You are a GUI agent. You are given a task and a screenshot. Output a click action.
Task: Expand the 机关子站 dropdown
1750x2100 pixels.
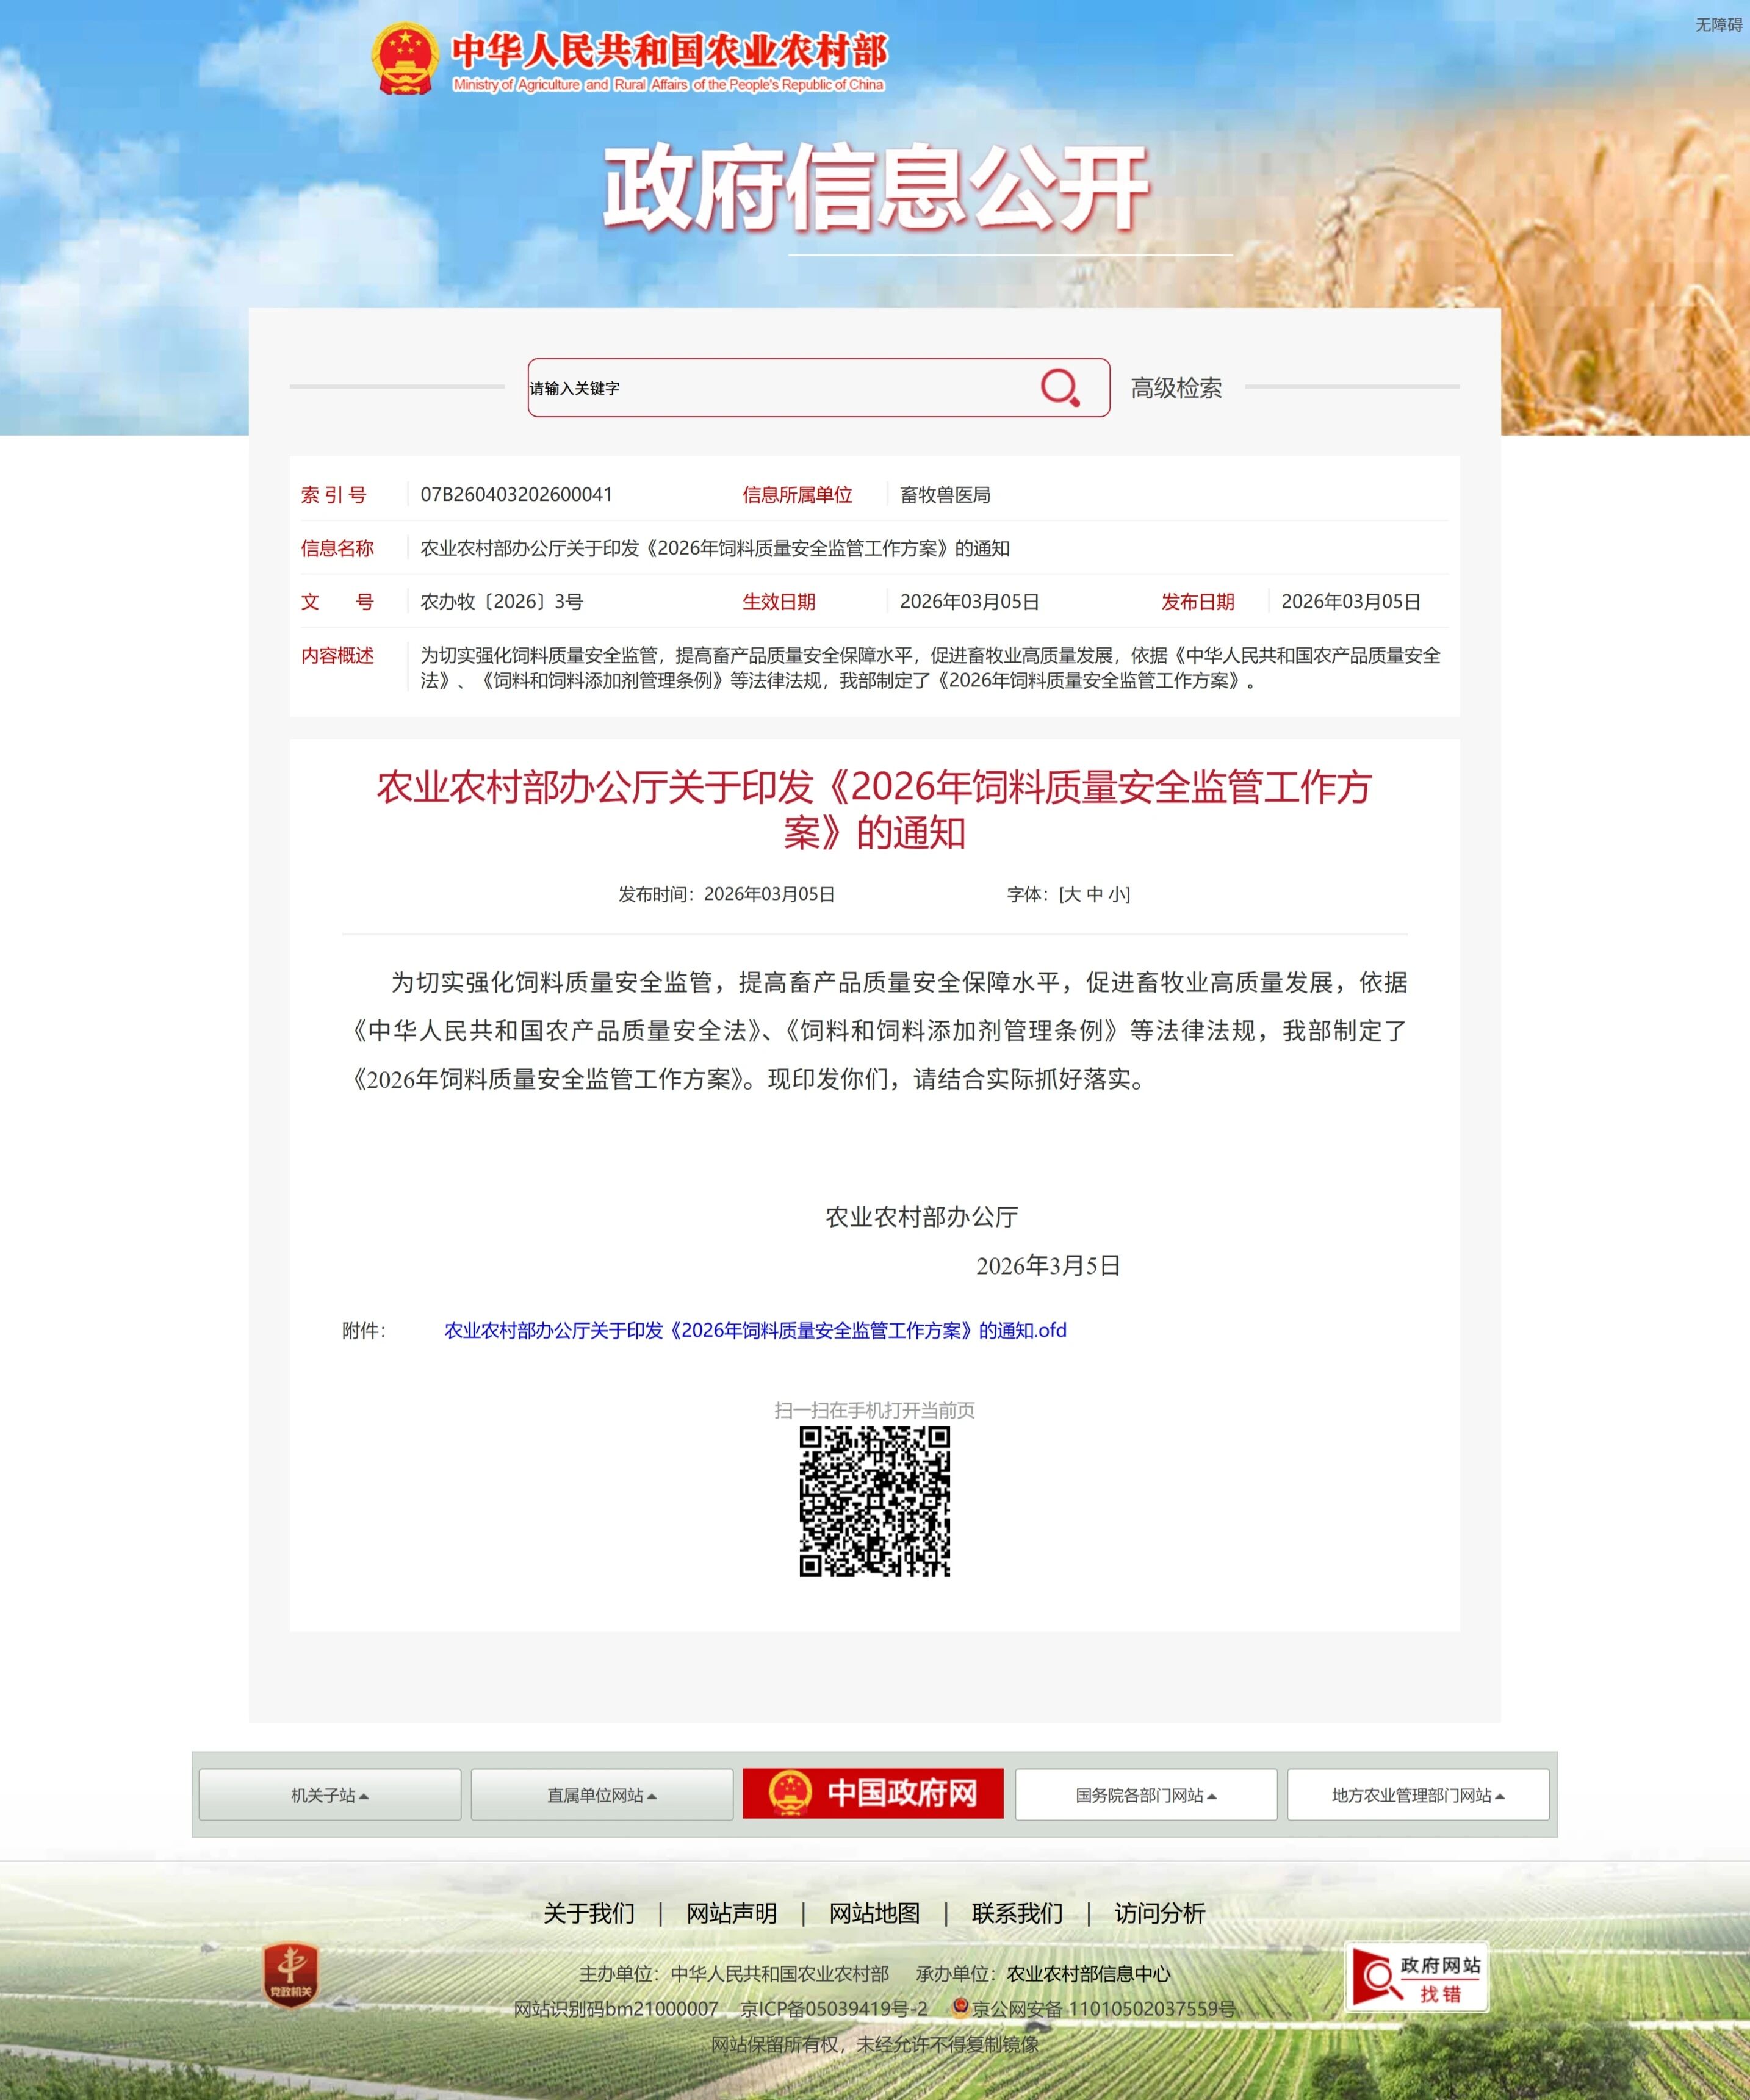pyautogui.click(x=330, y=1795)
